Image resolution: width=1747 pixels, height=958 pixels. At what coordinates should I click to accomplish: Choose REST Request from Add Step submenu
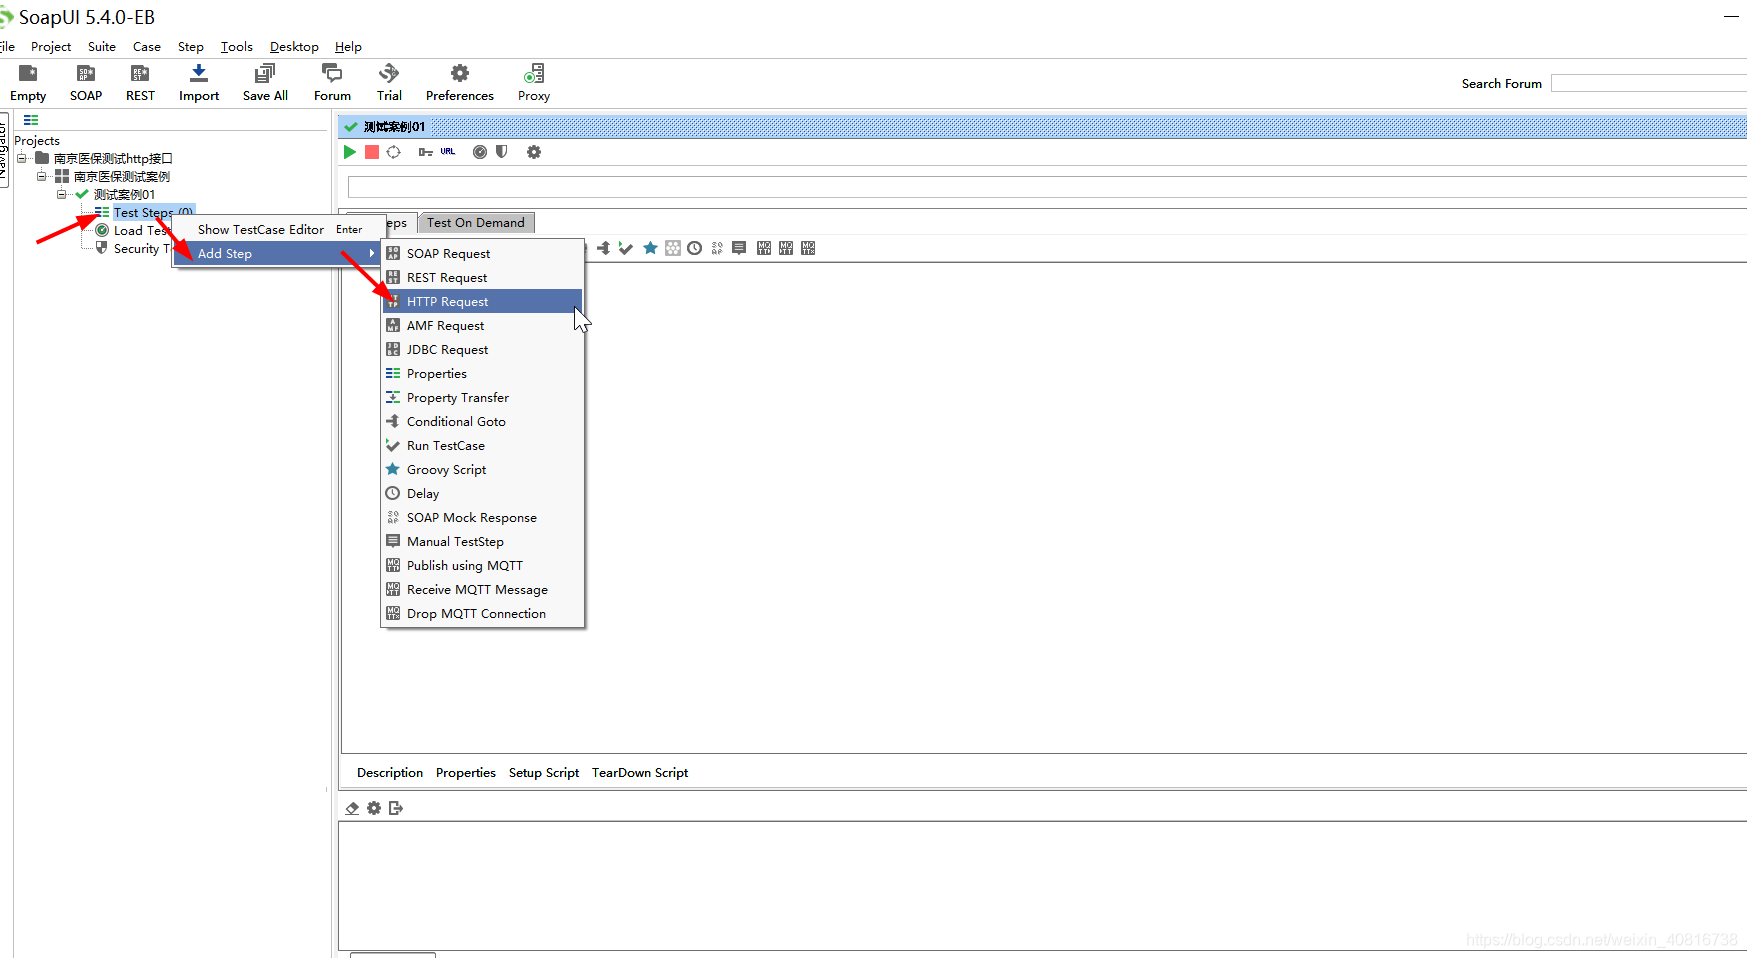(482, 277)
